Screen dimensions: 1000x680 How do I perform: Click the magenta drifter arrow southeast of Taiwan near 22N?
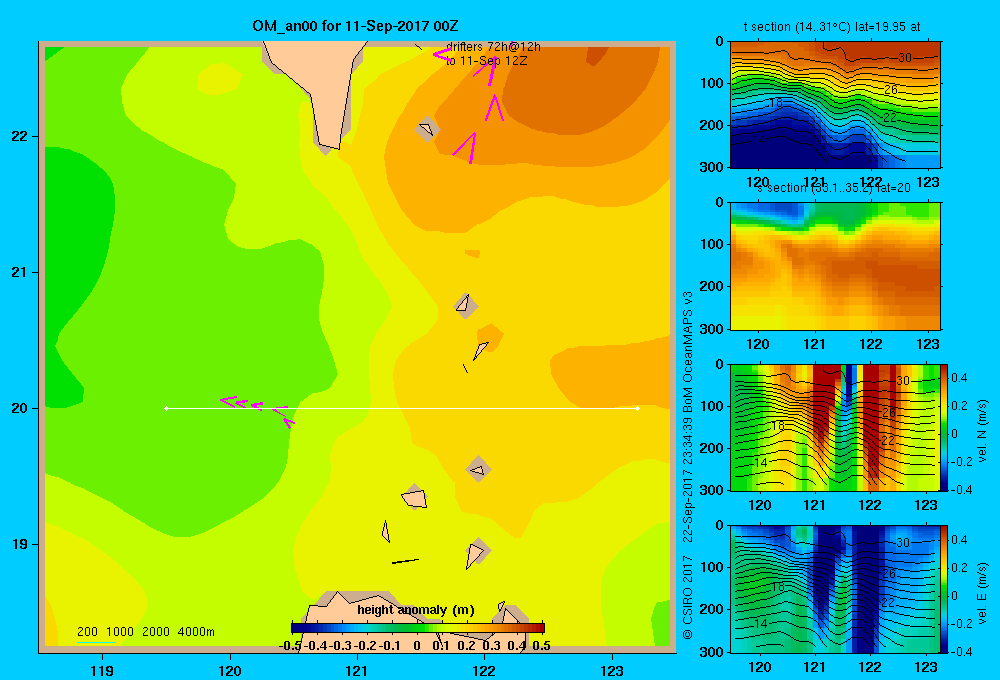click(466, 147)
